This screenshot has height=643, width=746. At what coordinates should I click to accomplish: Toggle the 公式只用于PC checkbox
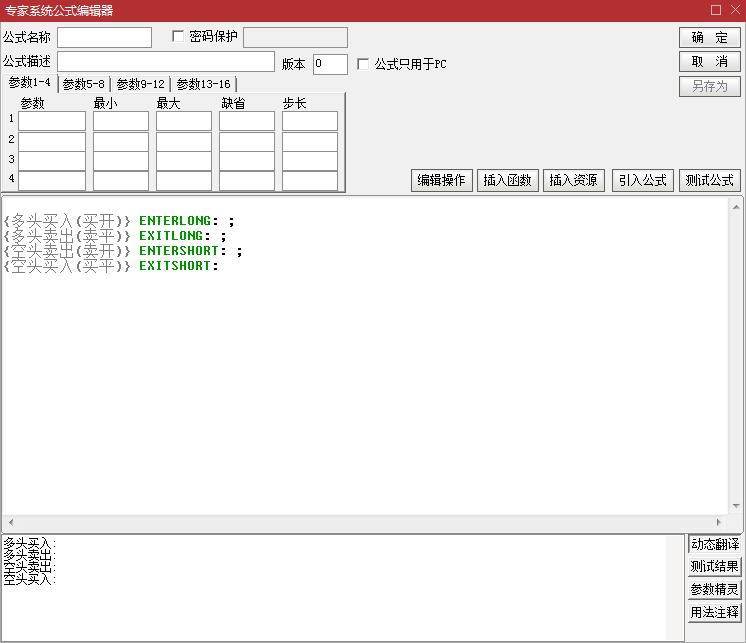tap(363, 64)
